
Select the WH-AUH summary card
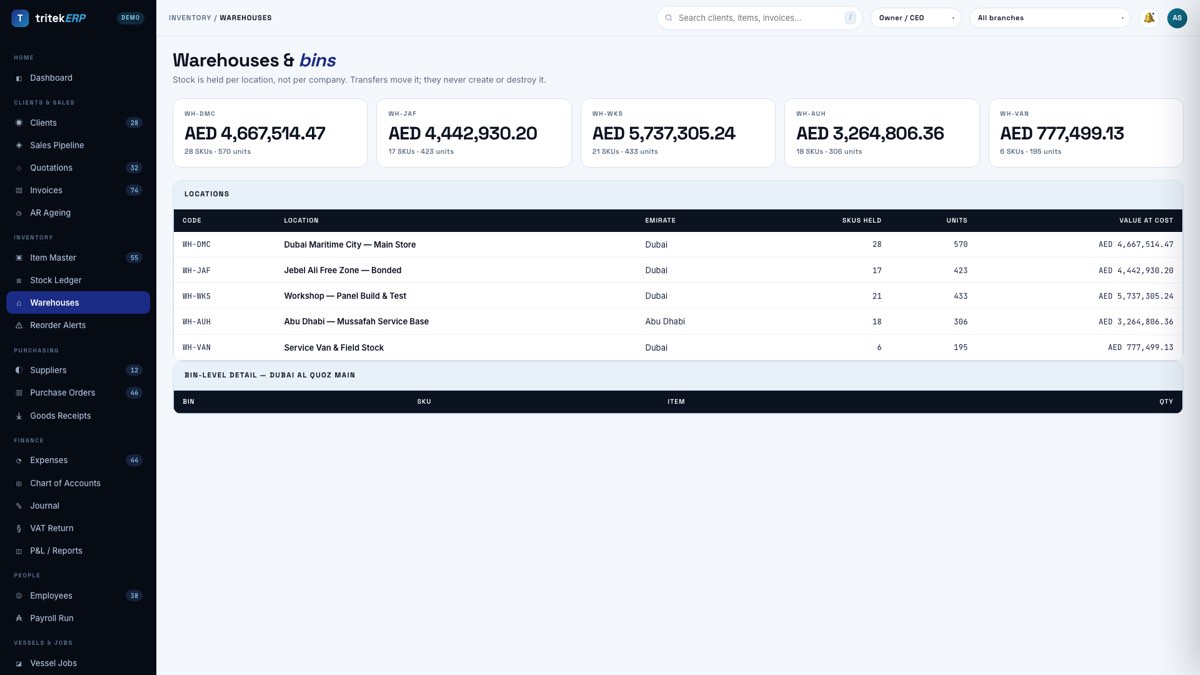point(882,133)
